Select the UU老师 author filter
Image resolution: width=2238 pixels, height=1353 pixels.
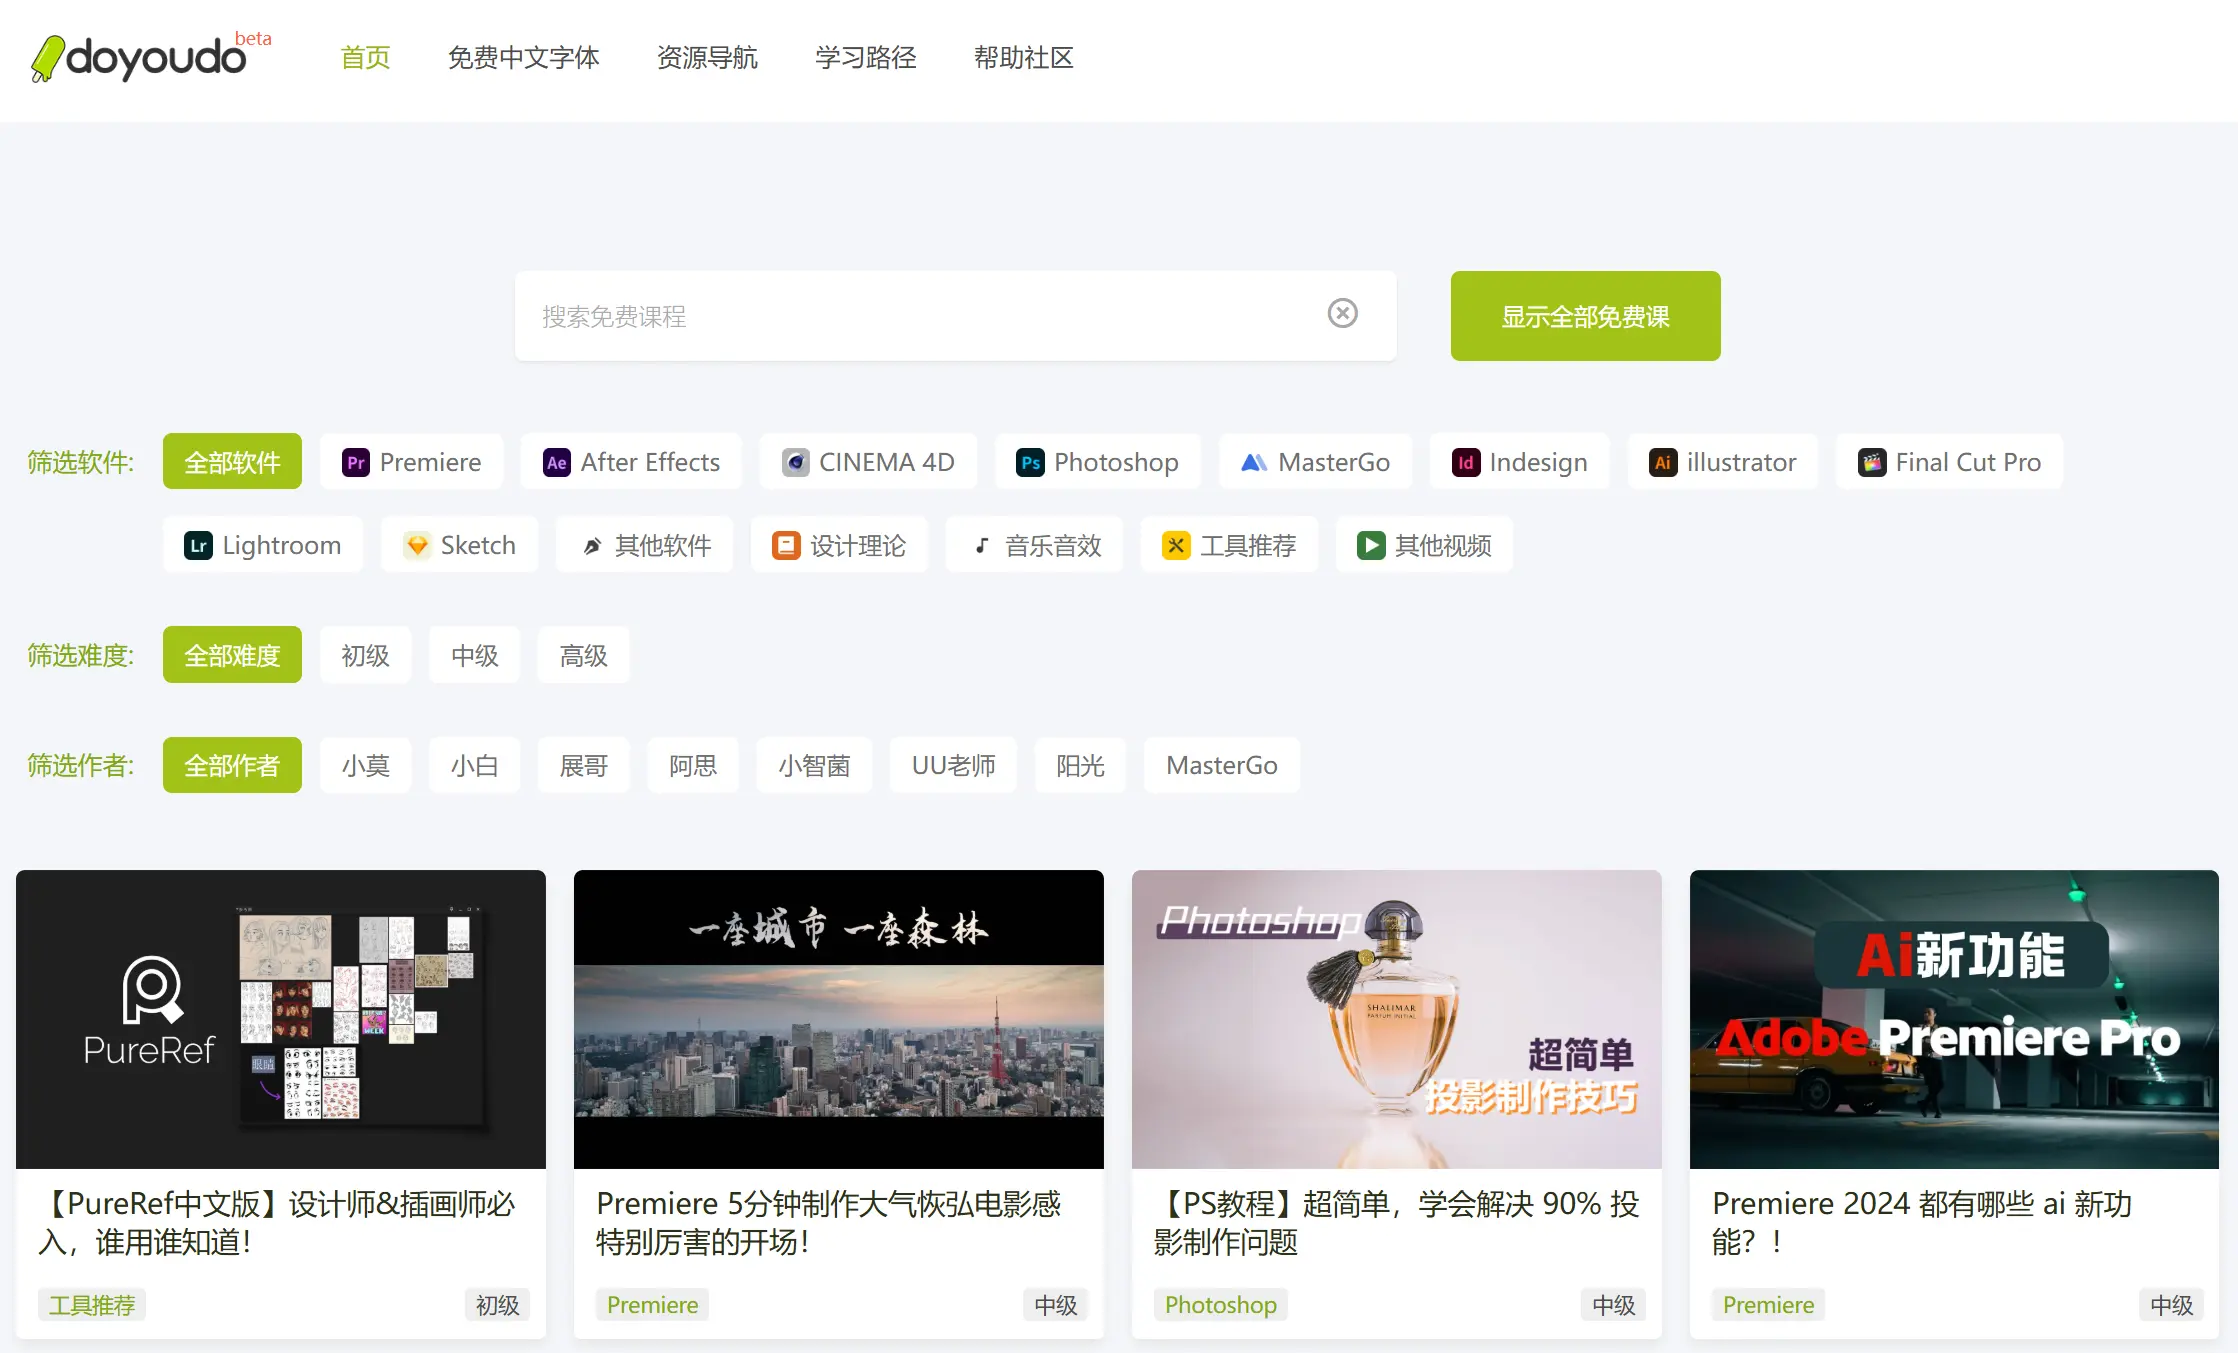click(952, 765)
